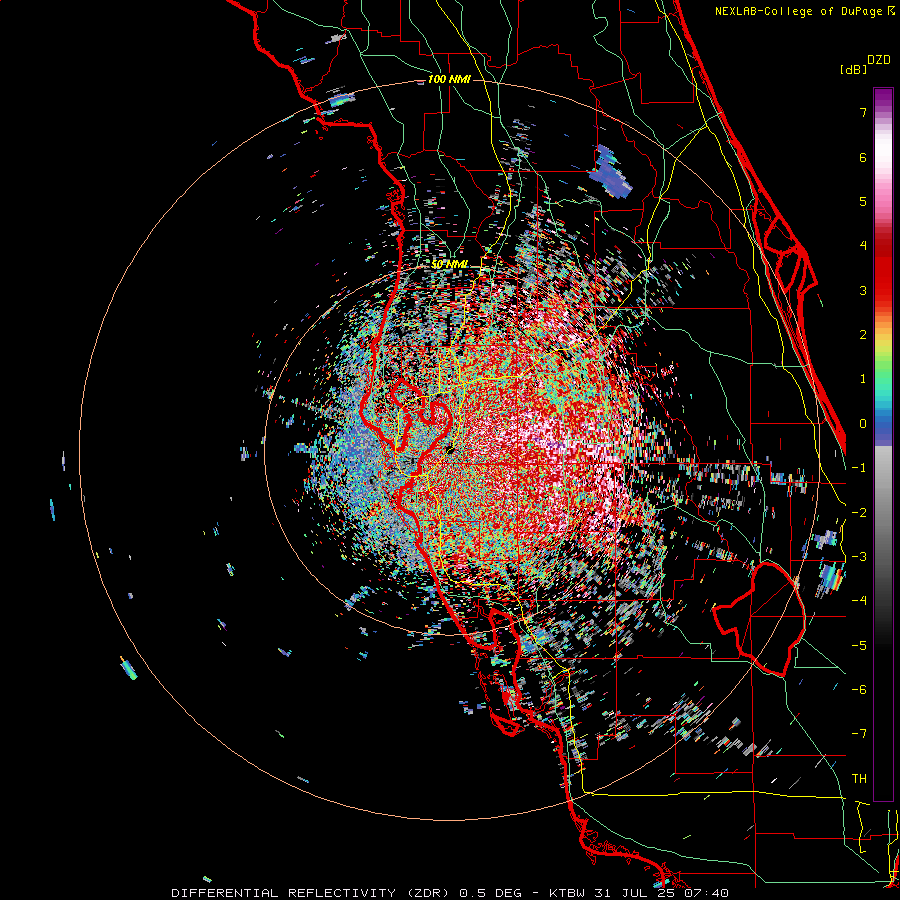
Task: Click the [dB] unit label
Action: click(x=854, y=69)
